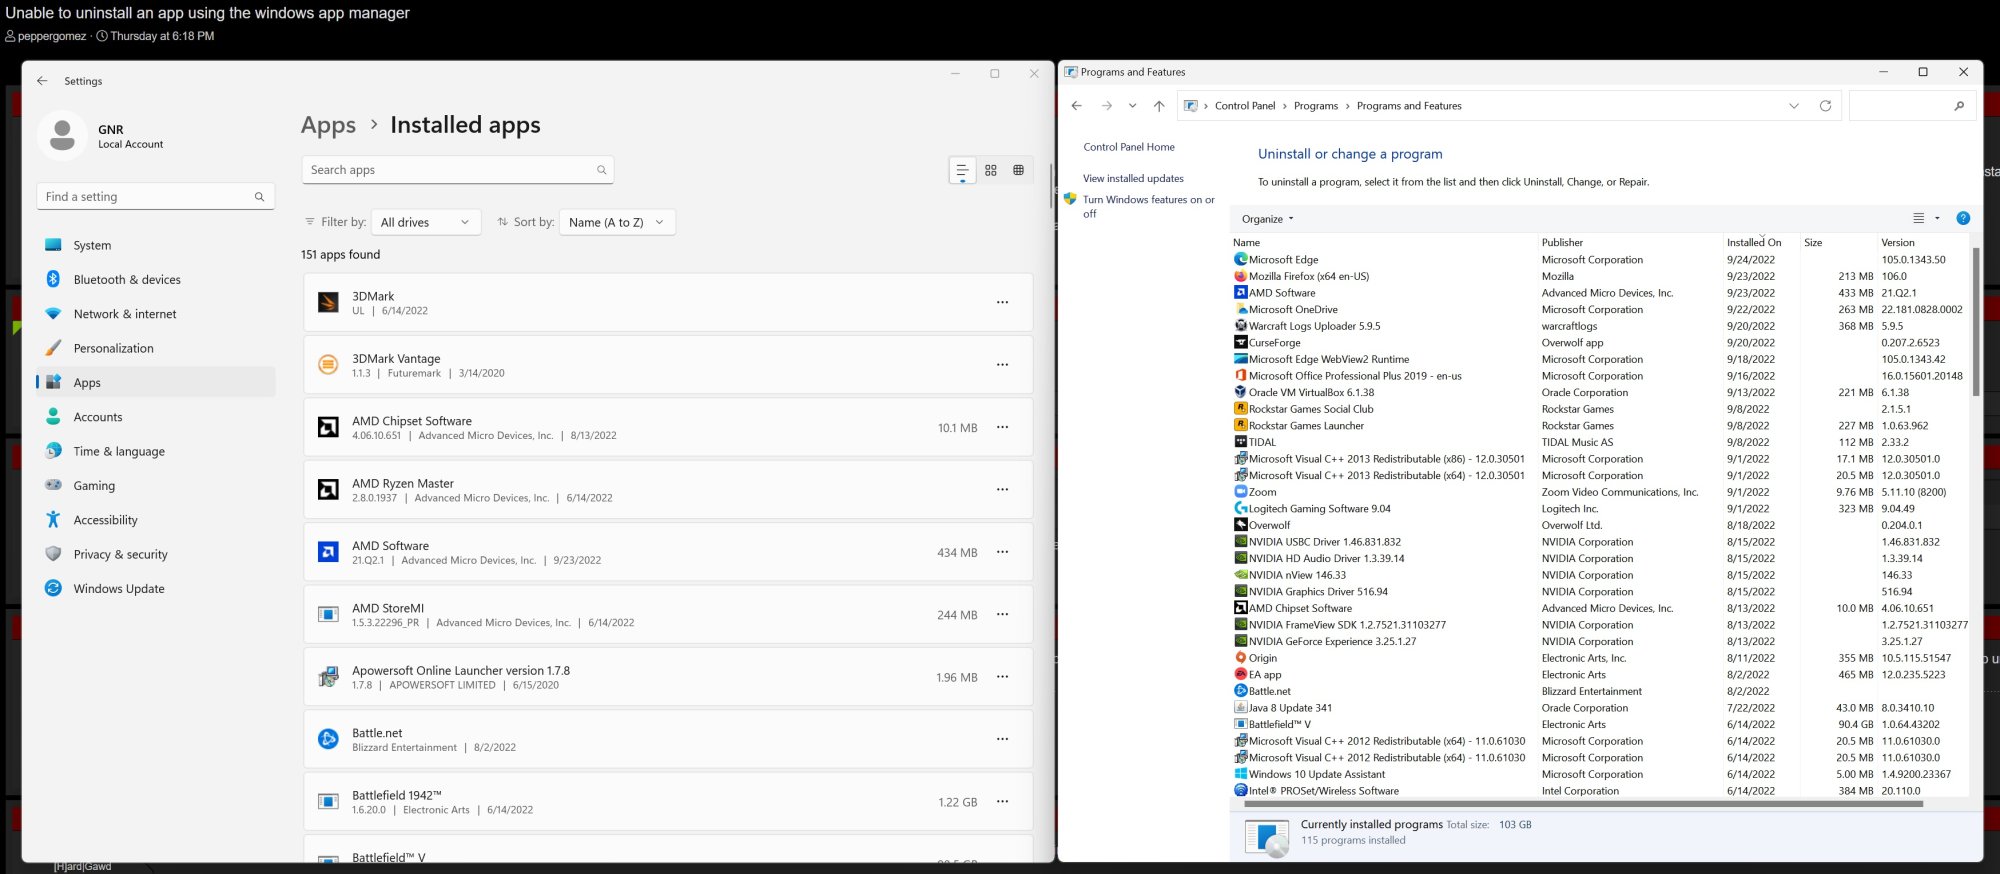Select Privacy & security in the sidebar
The height and width of the screenshot is (874, 2000).
[120, 555]
